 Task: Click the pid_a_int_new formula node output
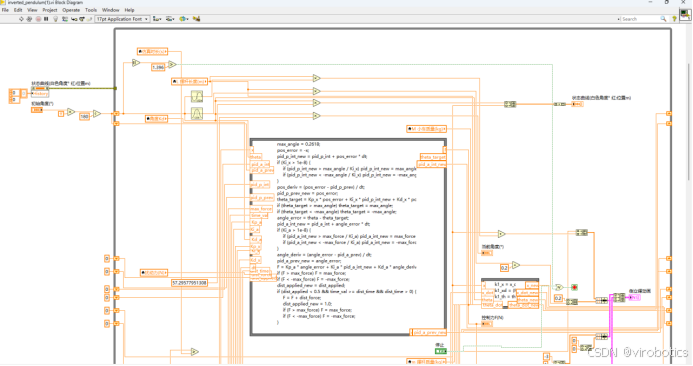coord(432,164)
